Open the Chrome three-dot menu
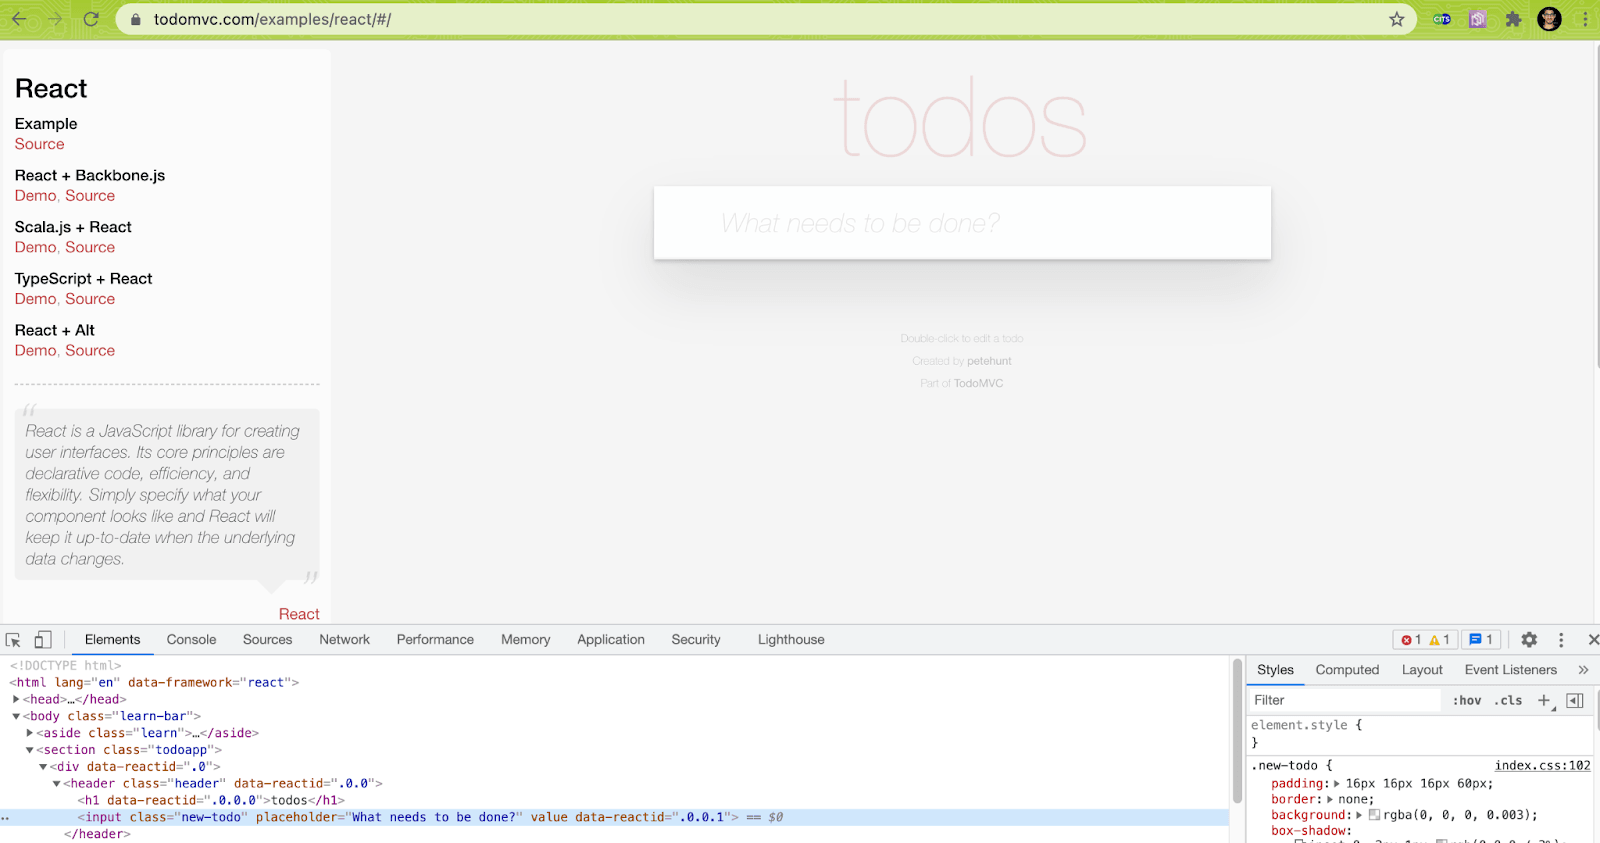The height and width of the screenshot is (843, 1600). coord(1585,19)
